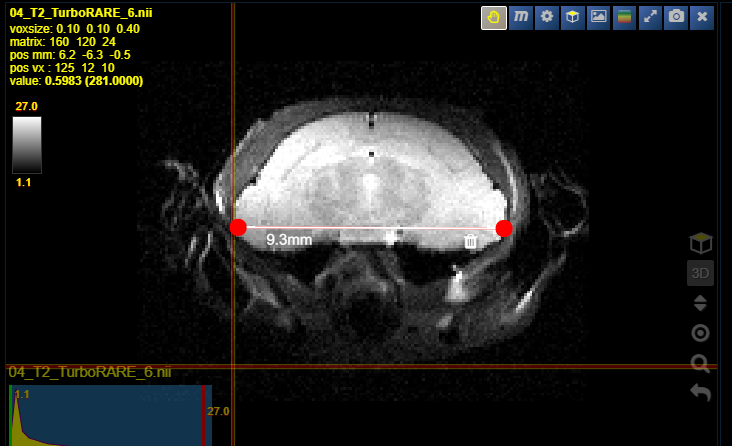
Task: Close the viewer with X button
Action: 702,18
